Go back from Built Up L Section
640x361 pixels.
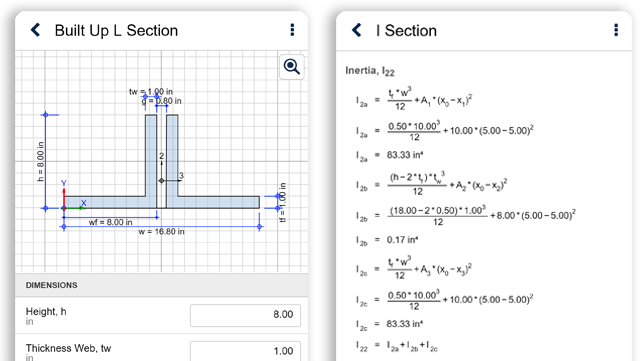[x=36, y=30]
